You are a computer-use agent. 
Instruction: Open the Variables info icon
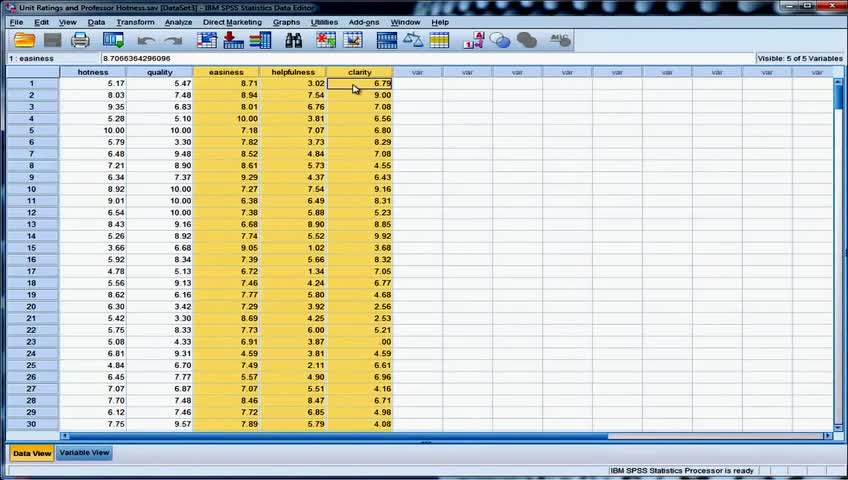260,40
